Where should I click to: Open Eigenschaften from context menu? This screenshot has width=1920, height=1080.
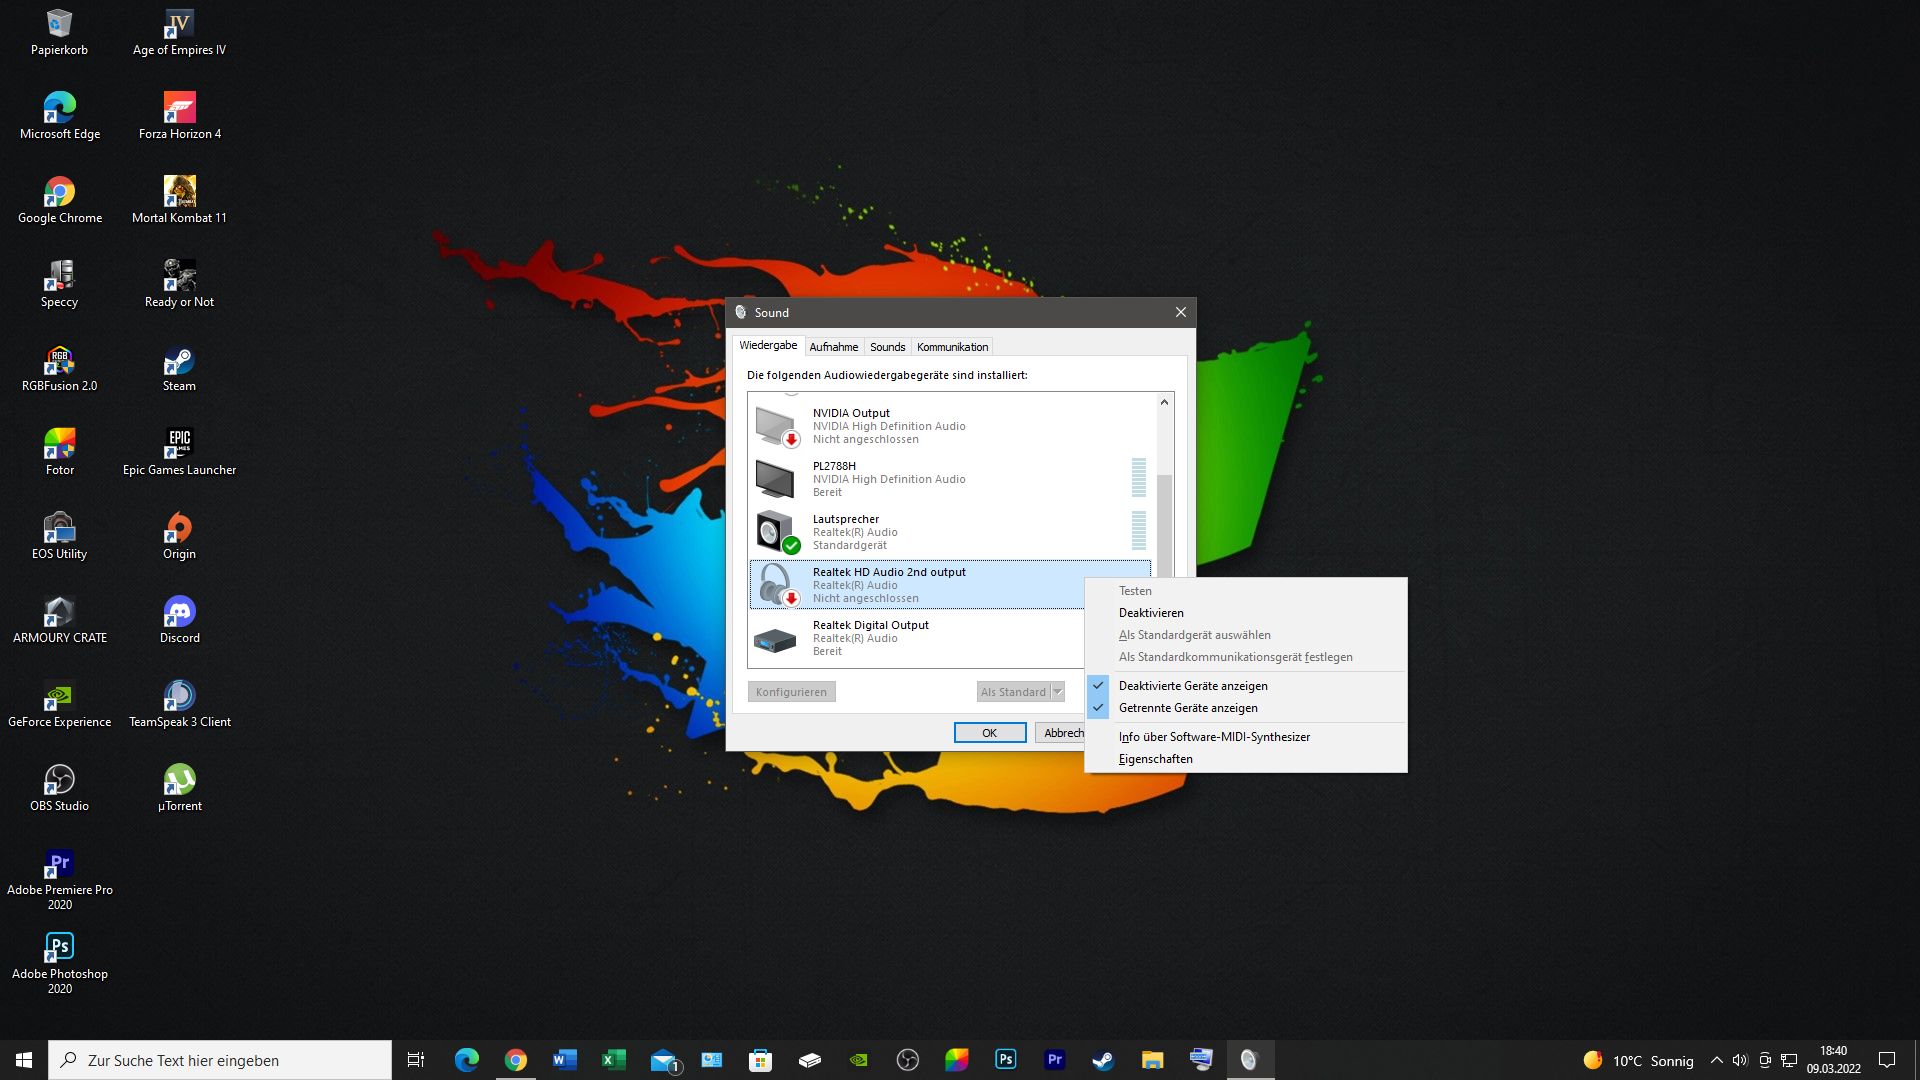pos(1155,759)
